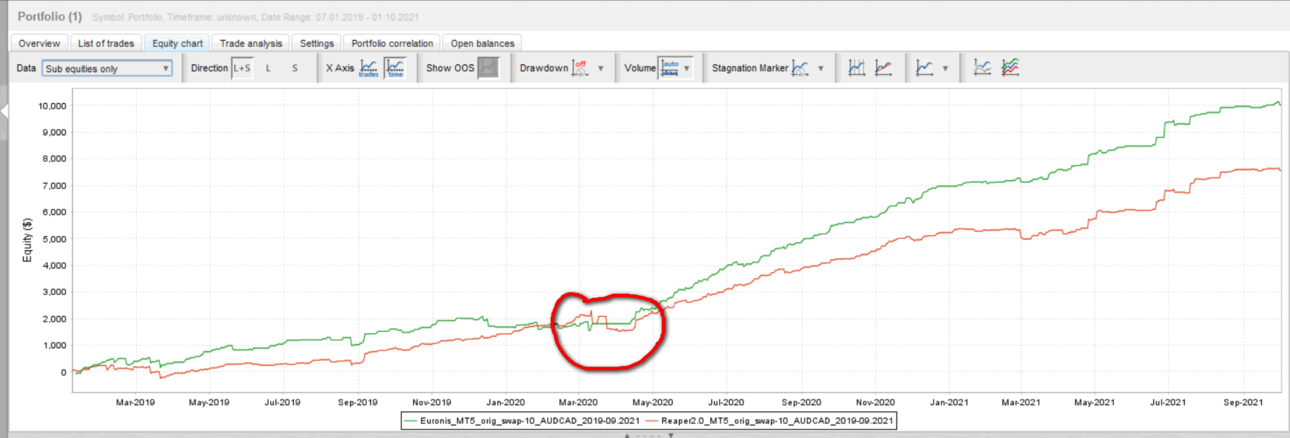This screenshot has width=1290, height=438.
Task: Click the collapse arrow on the left edge
Action: pyautogui.click(x=4, y=112)
